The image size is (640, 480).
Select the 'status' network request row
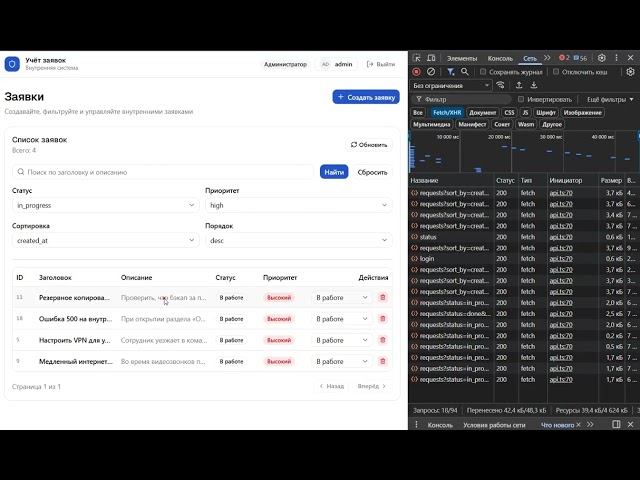point(524,237)
